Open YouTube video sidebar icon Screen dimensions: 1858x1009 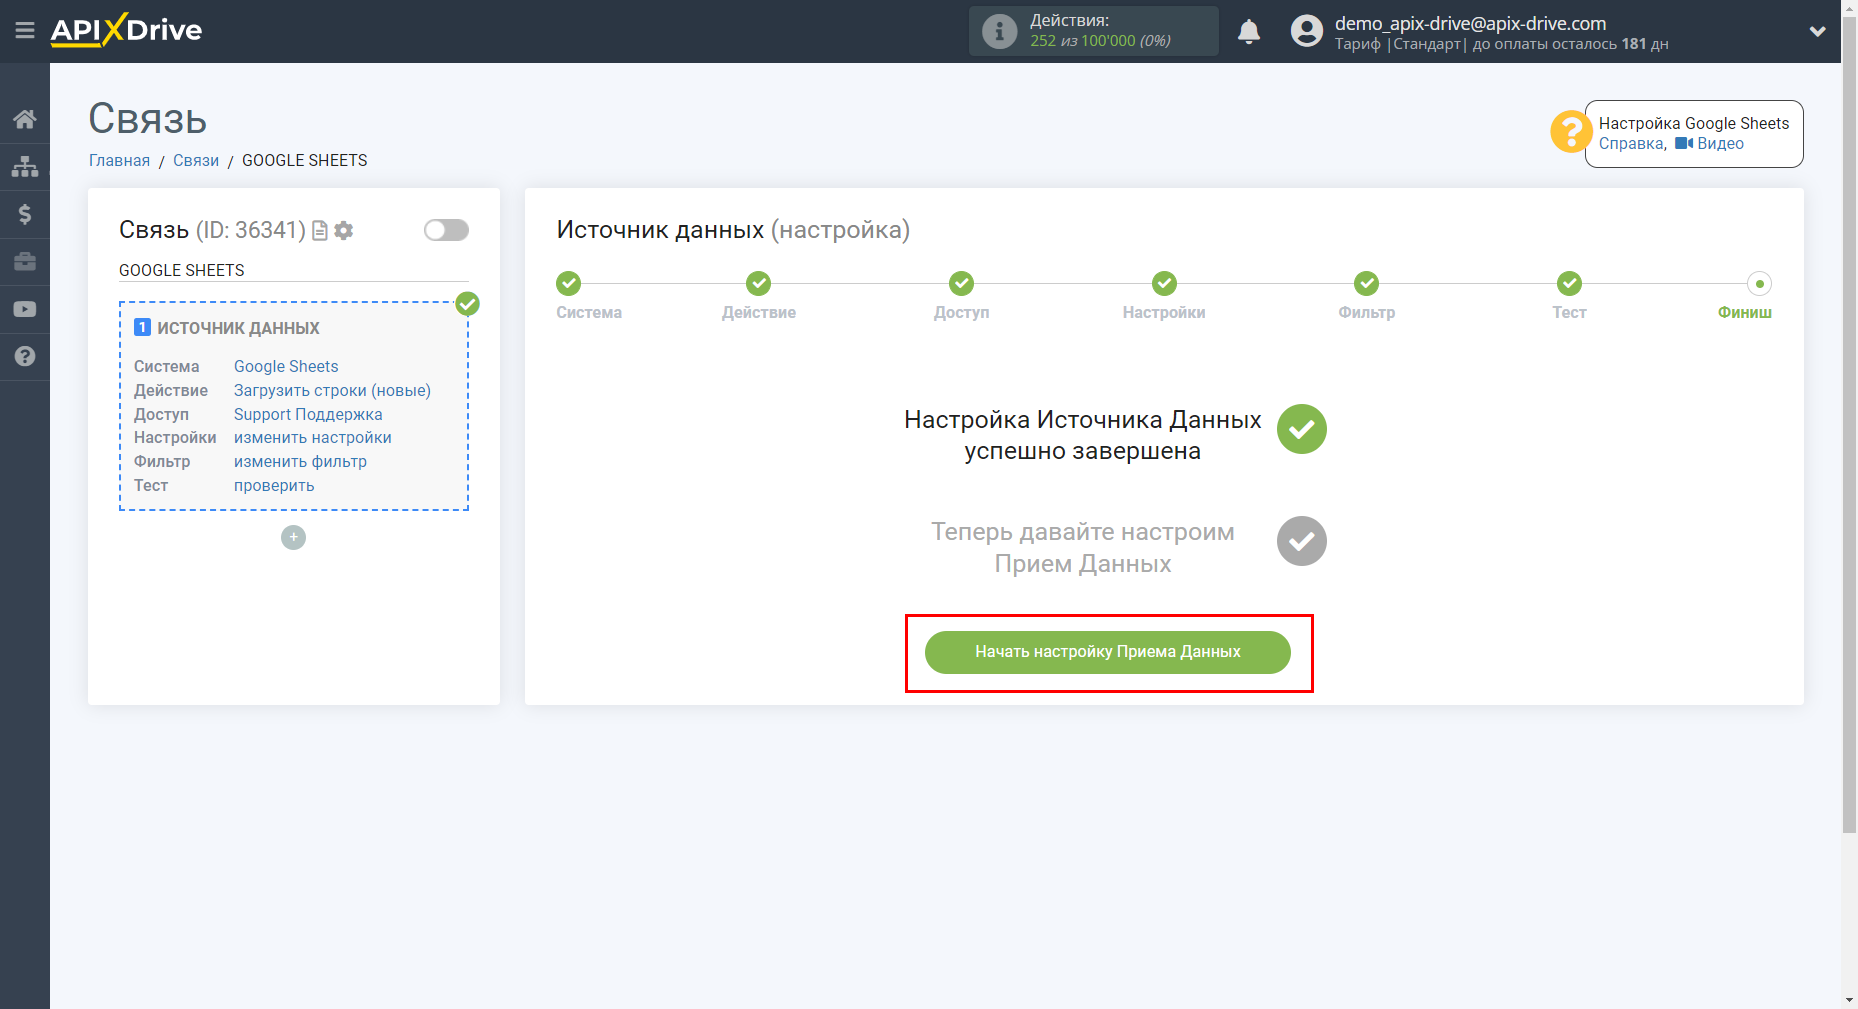pos(25,309)
